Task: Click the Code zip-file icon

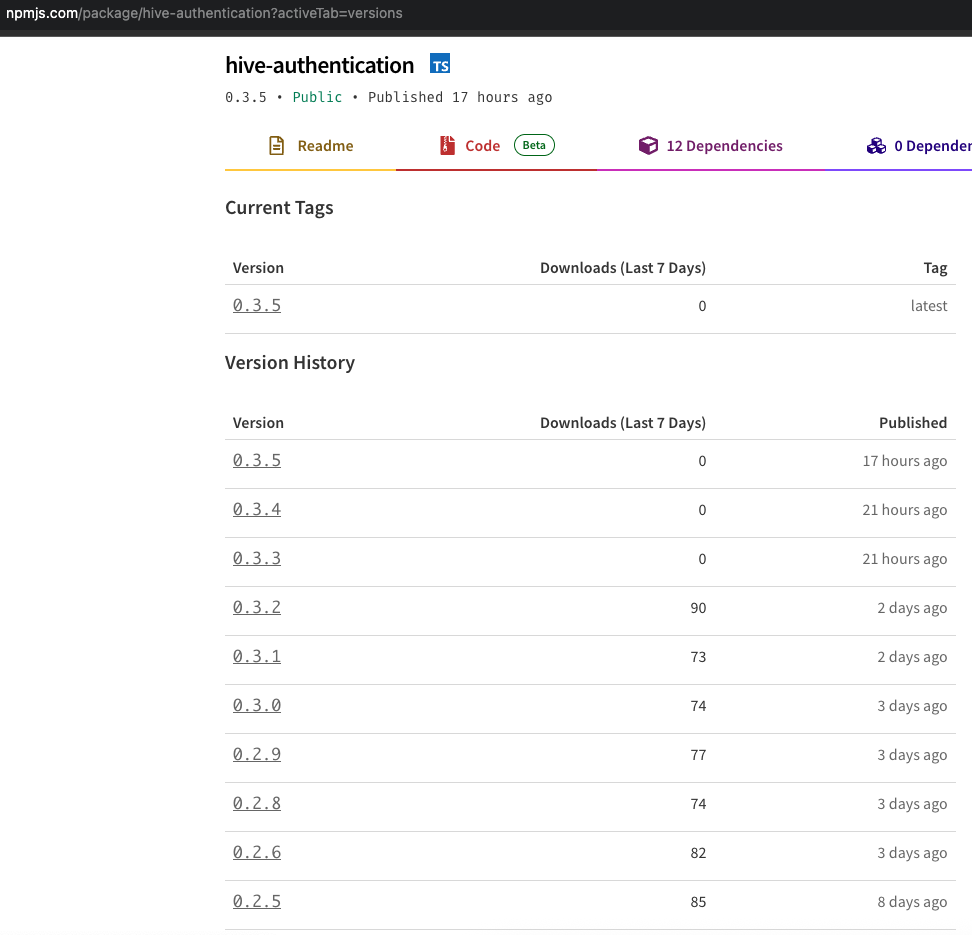Action: (447, 146)
